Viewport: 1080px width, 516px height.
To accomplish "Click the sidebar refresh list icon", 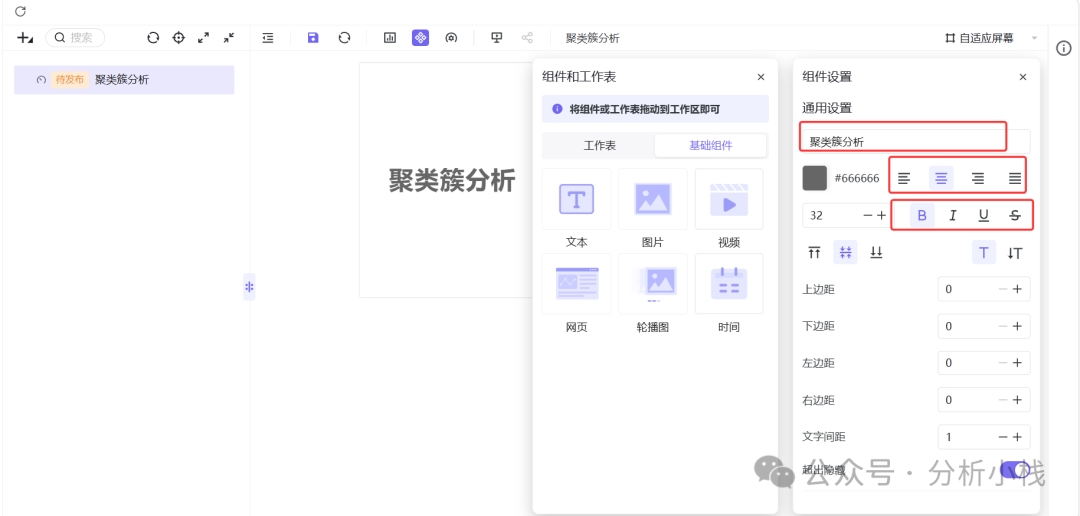I will 153,38.
